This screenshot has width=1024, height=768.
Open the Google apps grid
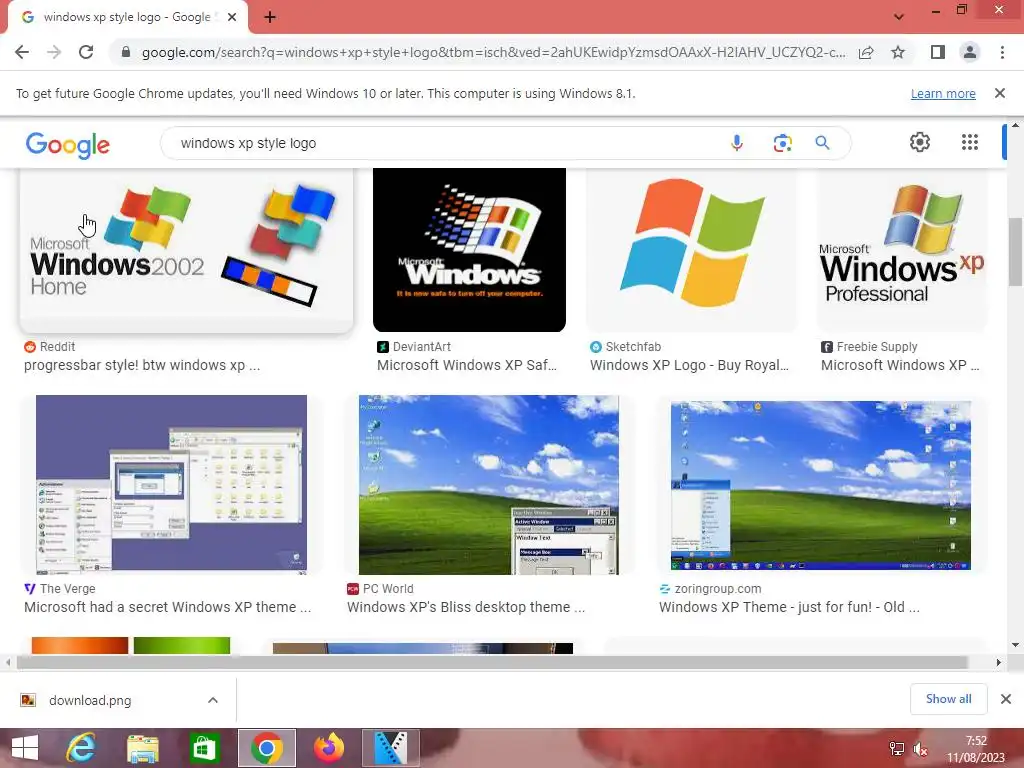click(x=970, y=142)
